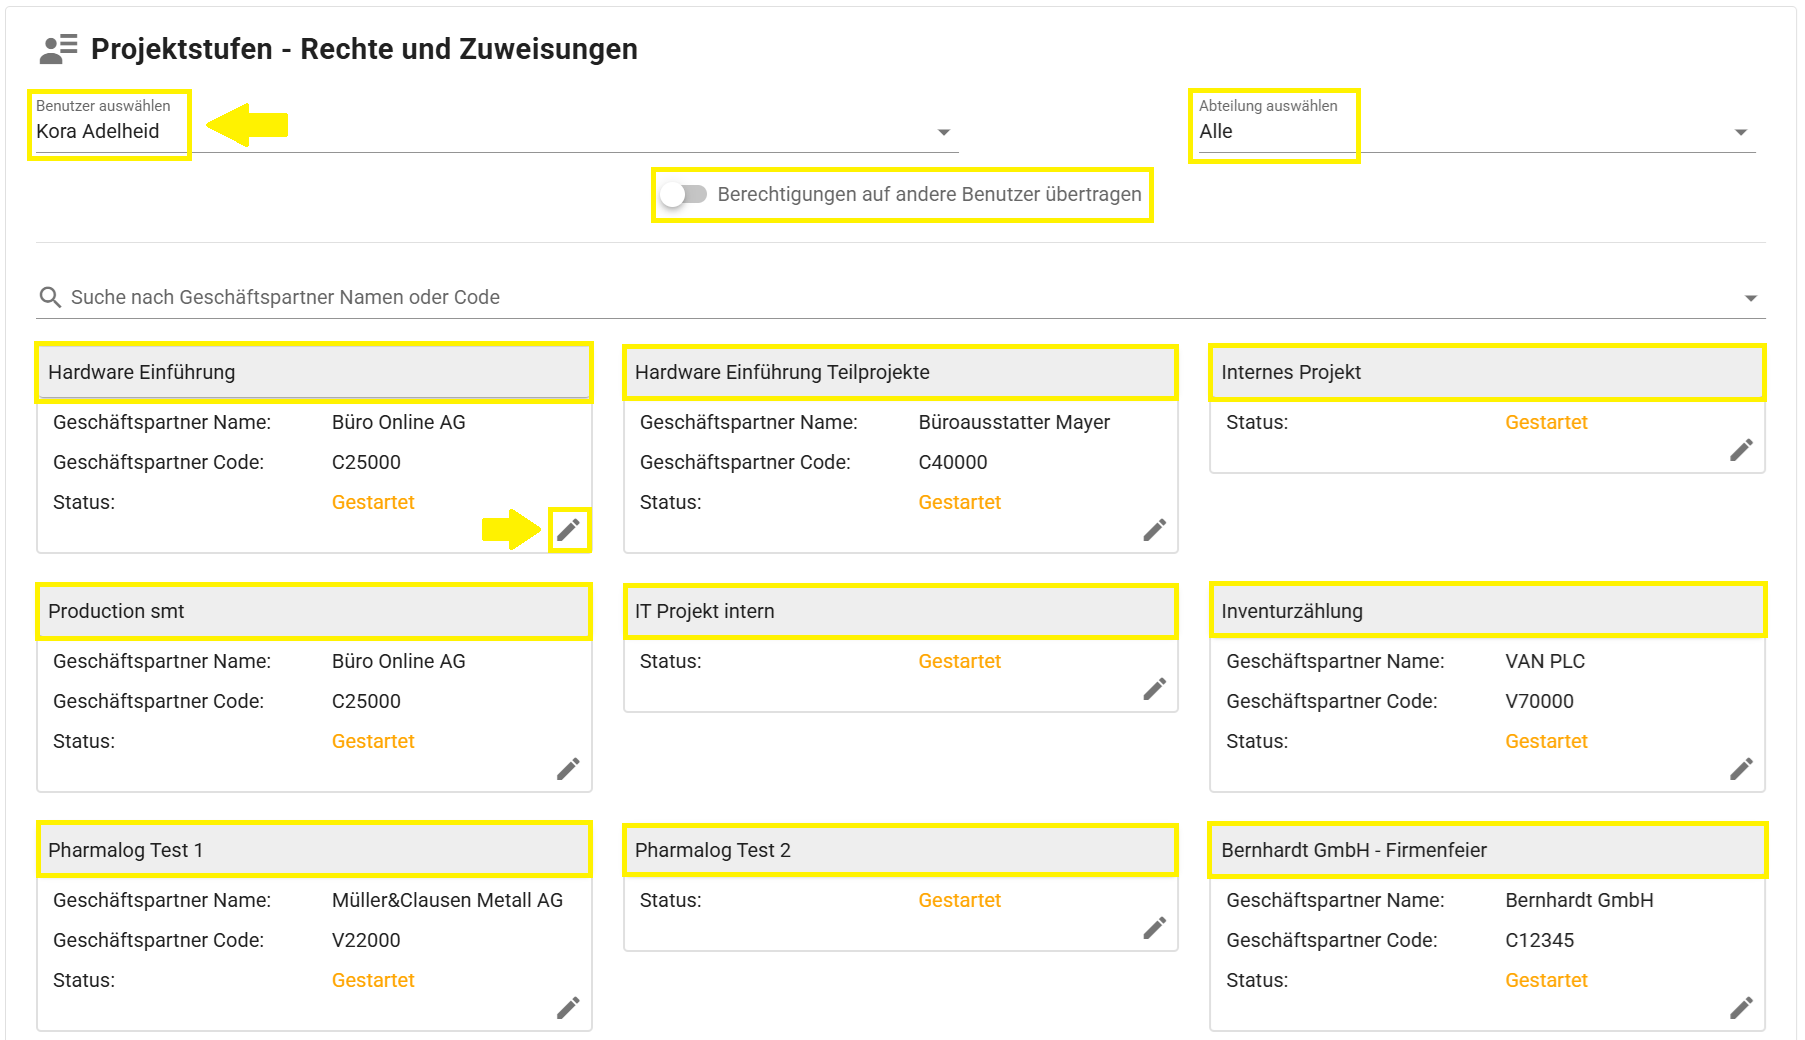The image size is (1805, 1040).
Task: Select the Hardware Einführung card header
Action: point(314,372)
